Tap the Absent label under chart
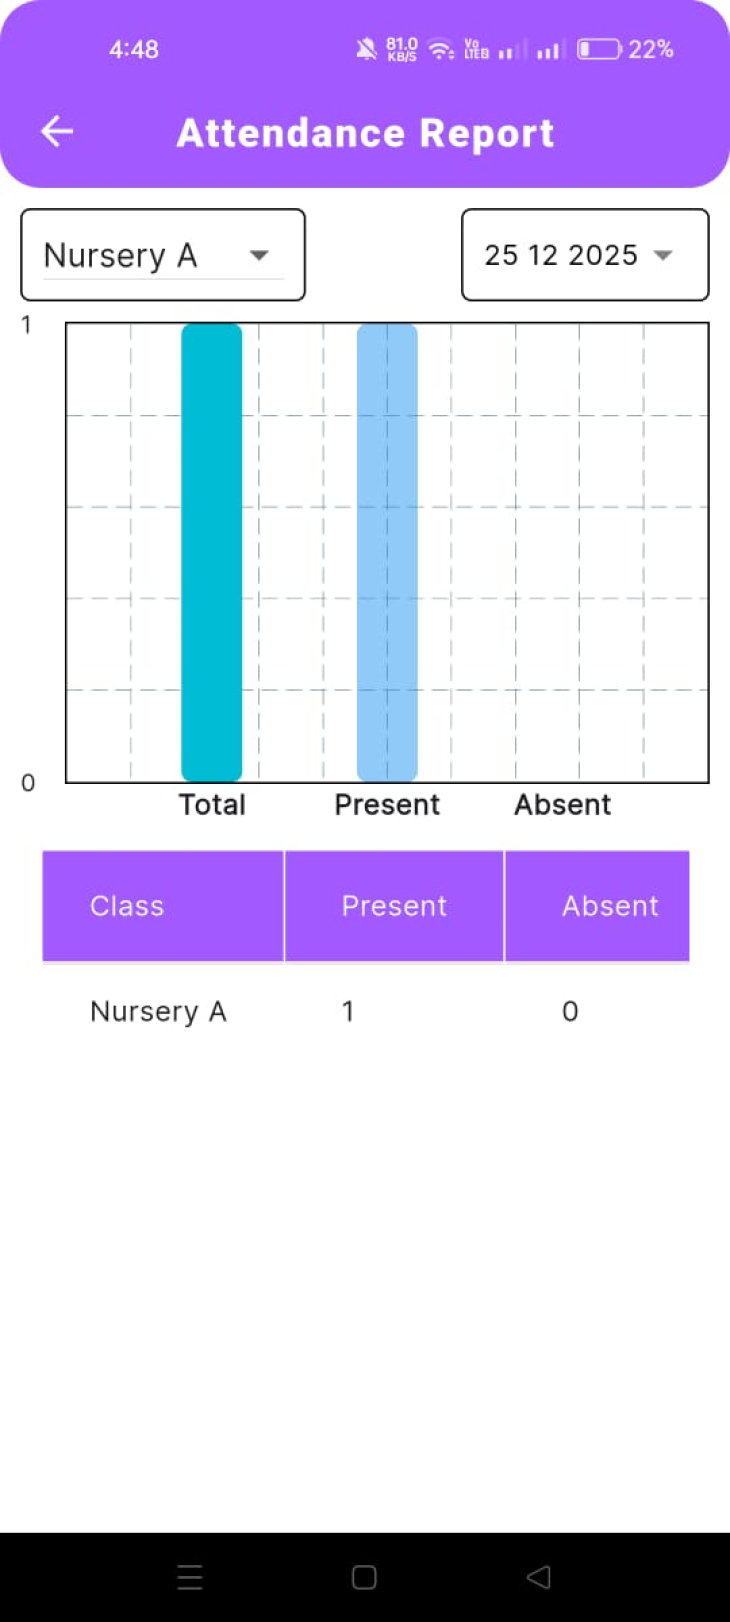The height and width of the screenshot is (1622, 730). tap(562, 805)
